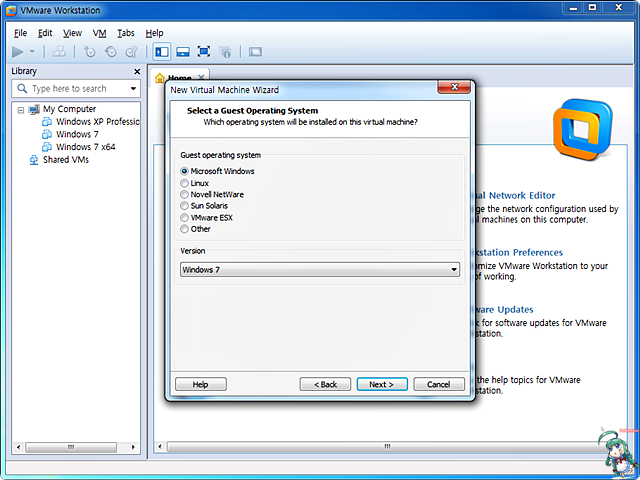Image resolution: width=640 pixels, height=480 pixels.
Task: Close the Home tab
Action: click(201, 77)
